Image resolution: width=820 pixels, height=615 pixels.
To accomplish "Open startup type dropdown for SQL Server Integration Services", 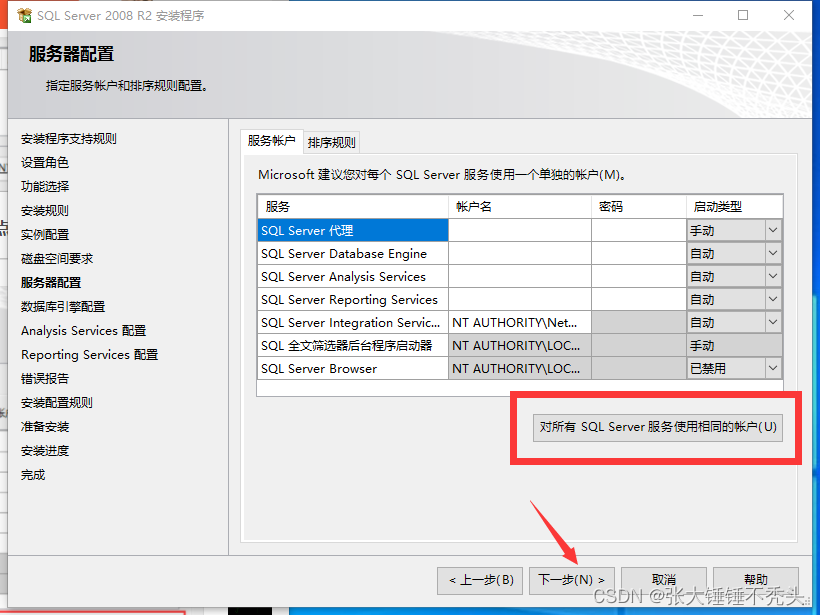I will click(772, 322).
